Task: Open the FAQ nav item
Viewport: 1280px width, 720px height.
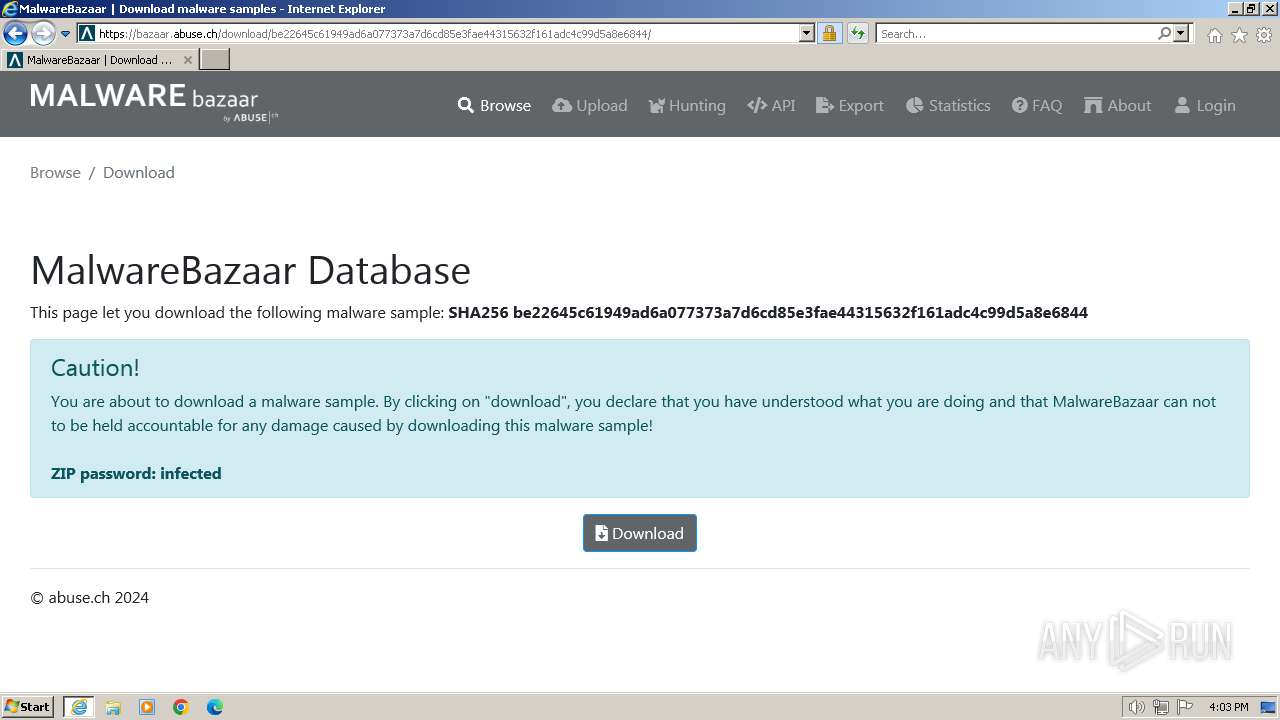Action: tap(1037, 105)
